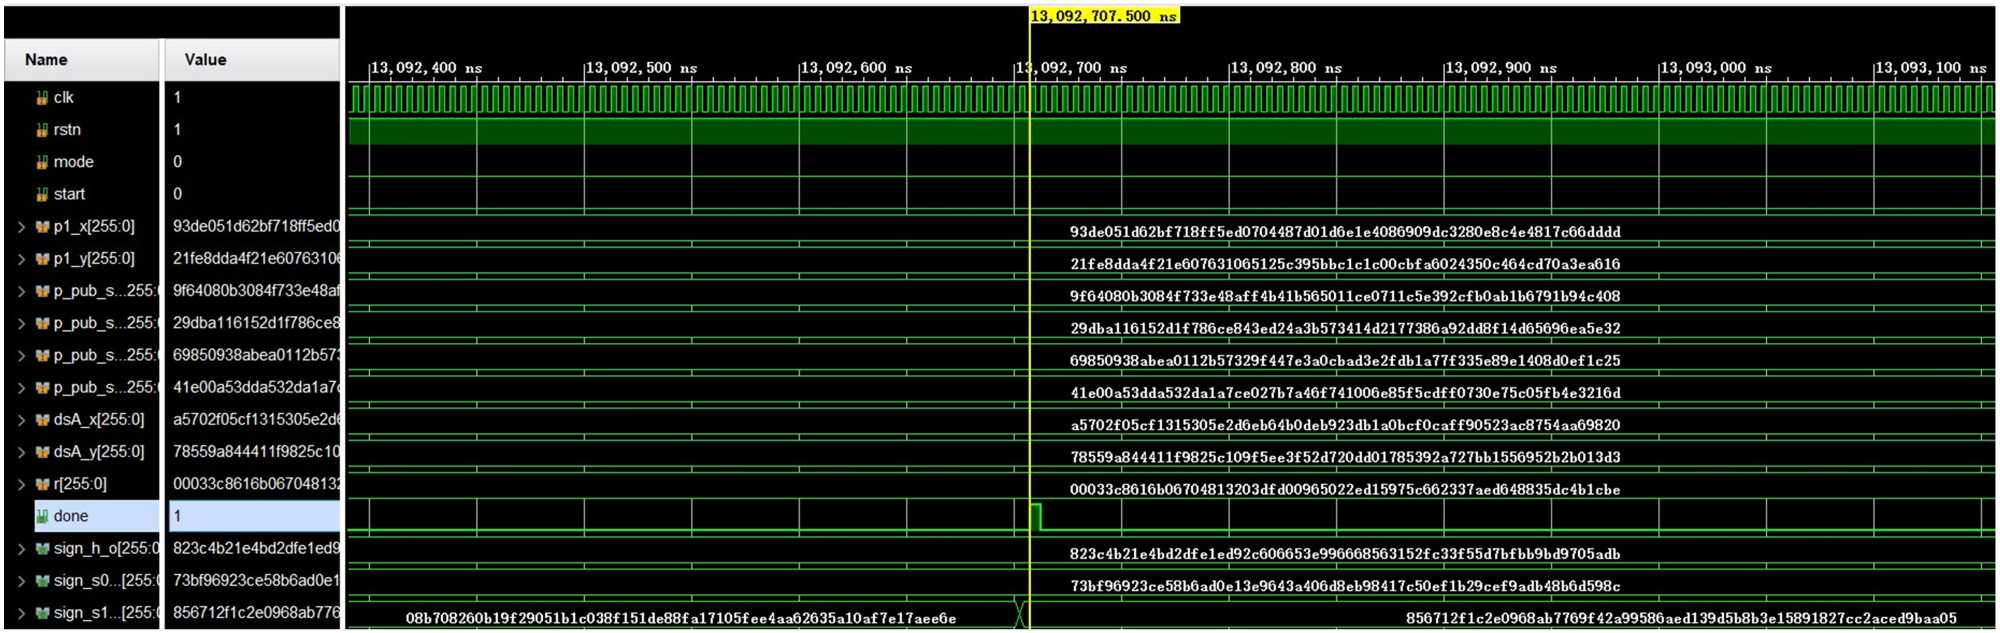Image resolution: width=2000 pixels, height=633 pixels.
Task: Expand the p1_y[255:0] bus
Action: pos(21,259)
